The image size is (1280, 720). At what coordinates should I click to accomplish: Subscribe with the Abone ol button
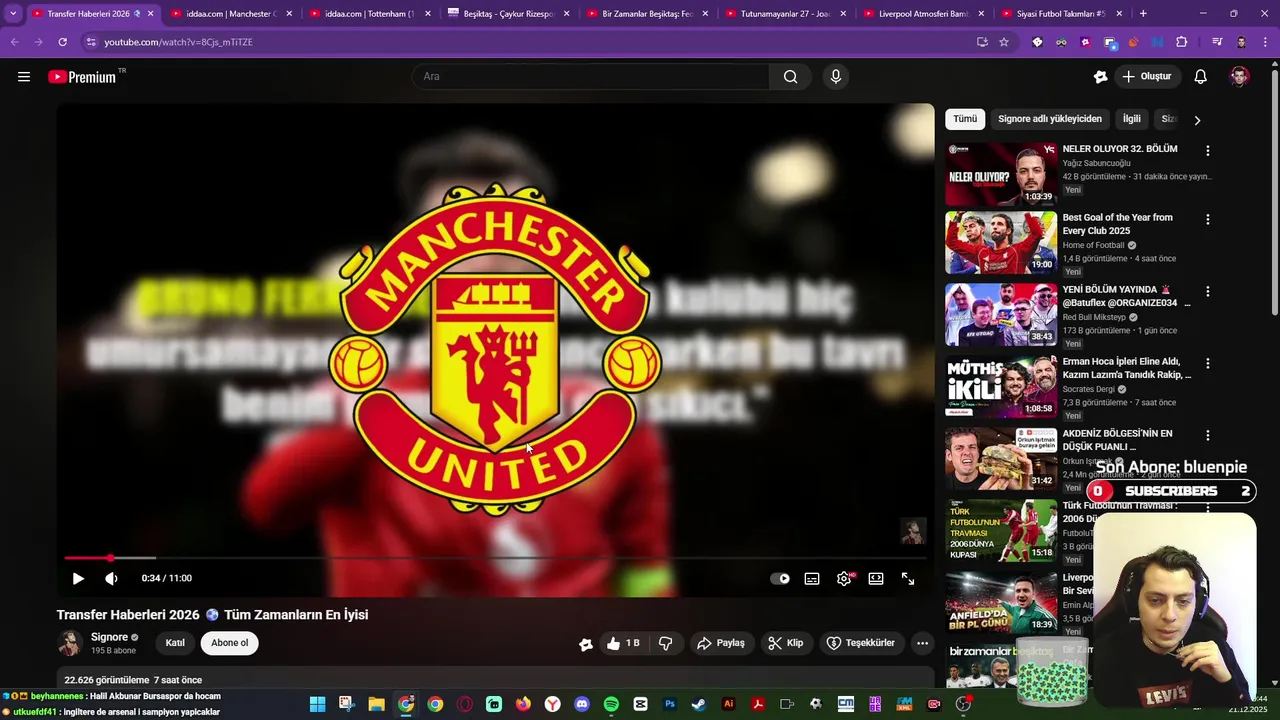[x=229, y=643]
